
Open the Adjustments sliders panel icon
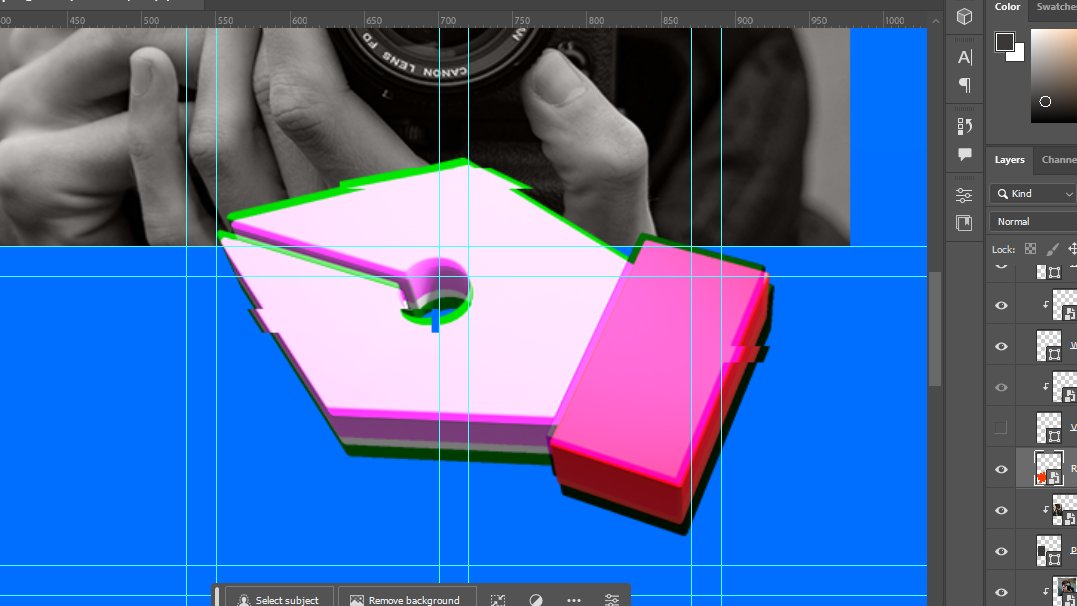click(964, 195)
